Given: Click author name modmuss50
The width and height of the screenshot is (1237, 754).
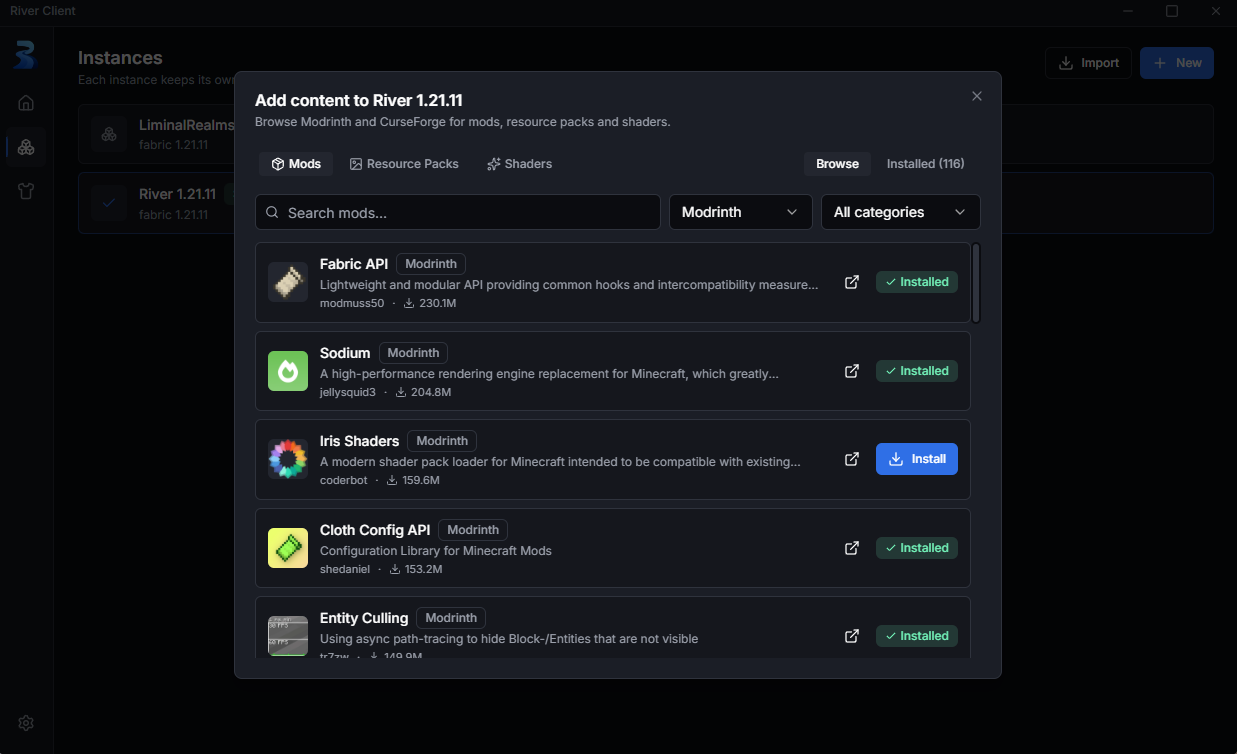Looking at the screenshot, I should 352,303.
